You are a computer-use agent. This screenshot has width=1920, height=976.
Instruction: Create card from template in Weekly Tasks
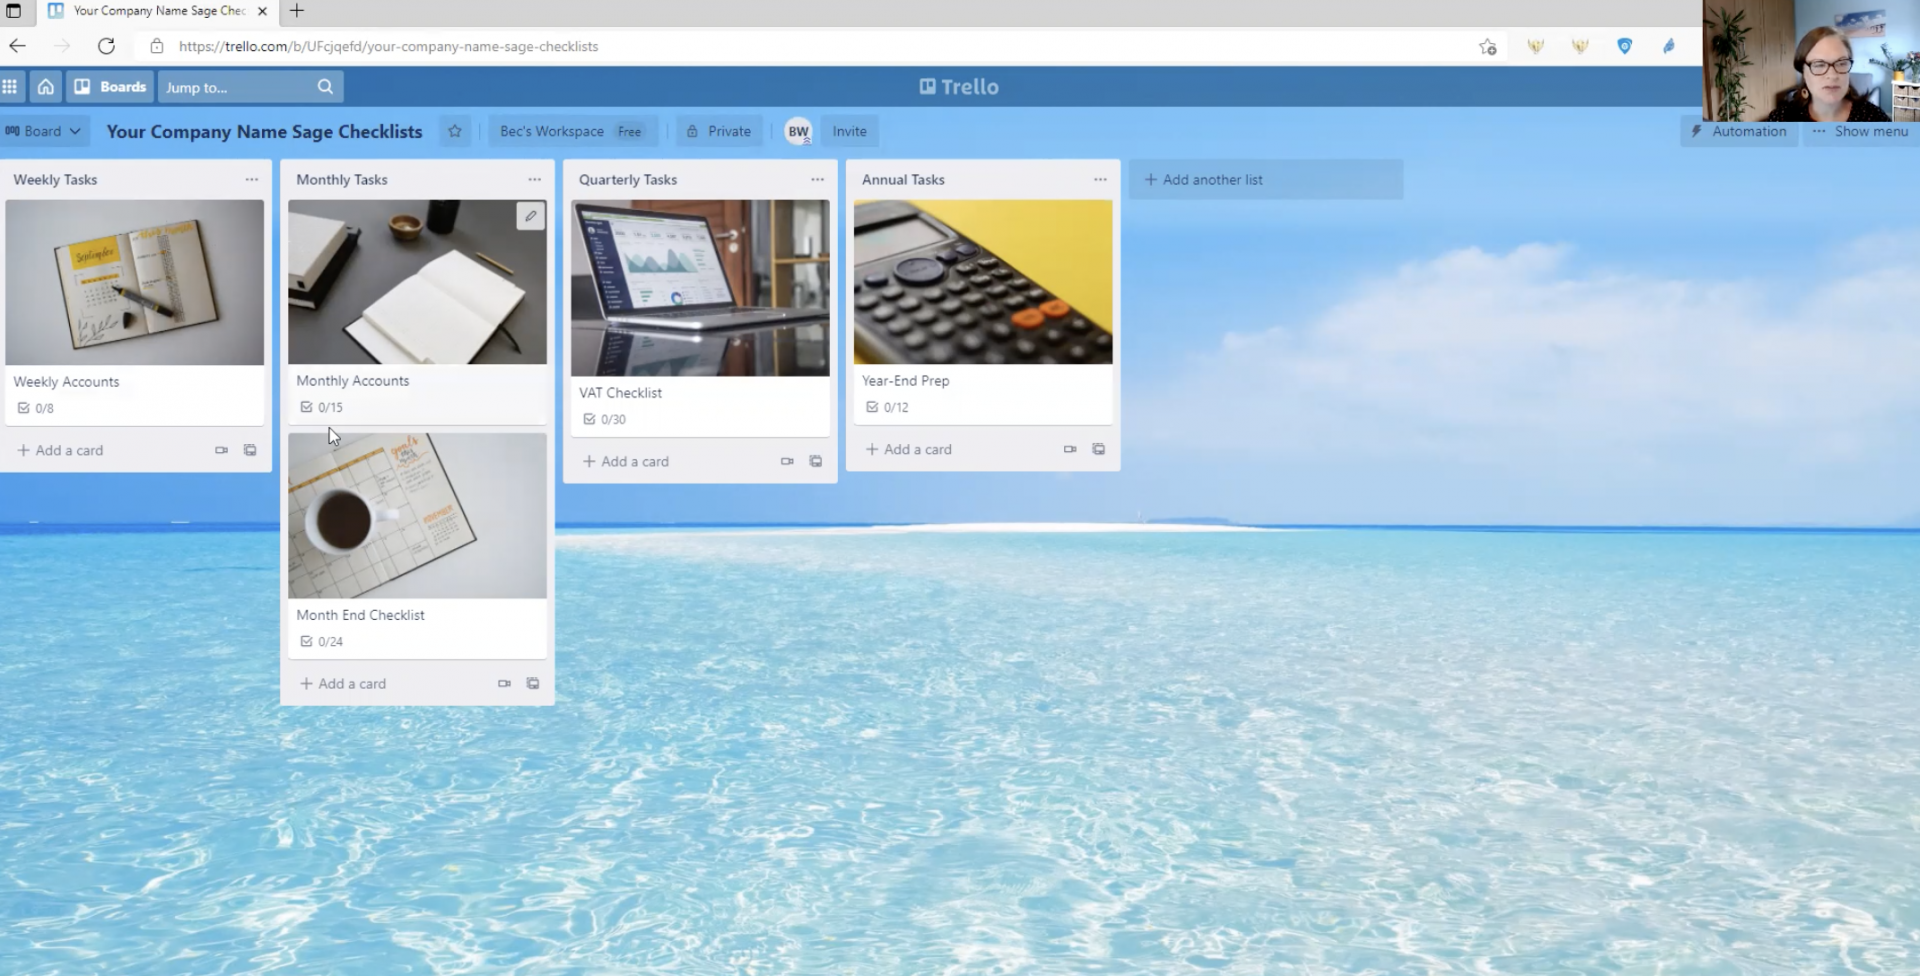250,450
